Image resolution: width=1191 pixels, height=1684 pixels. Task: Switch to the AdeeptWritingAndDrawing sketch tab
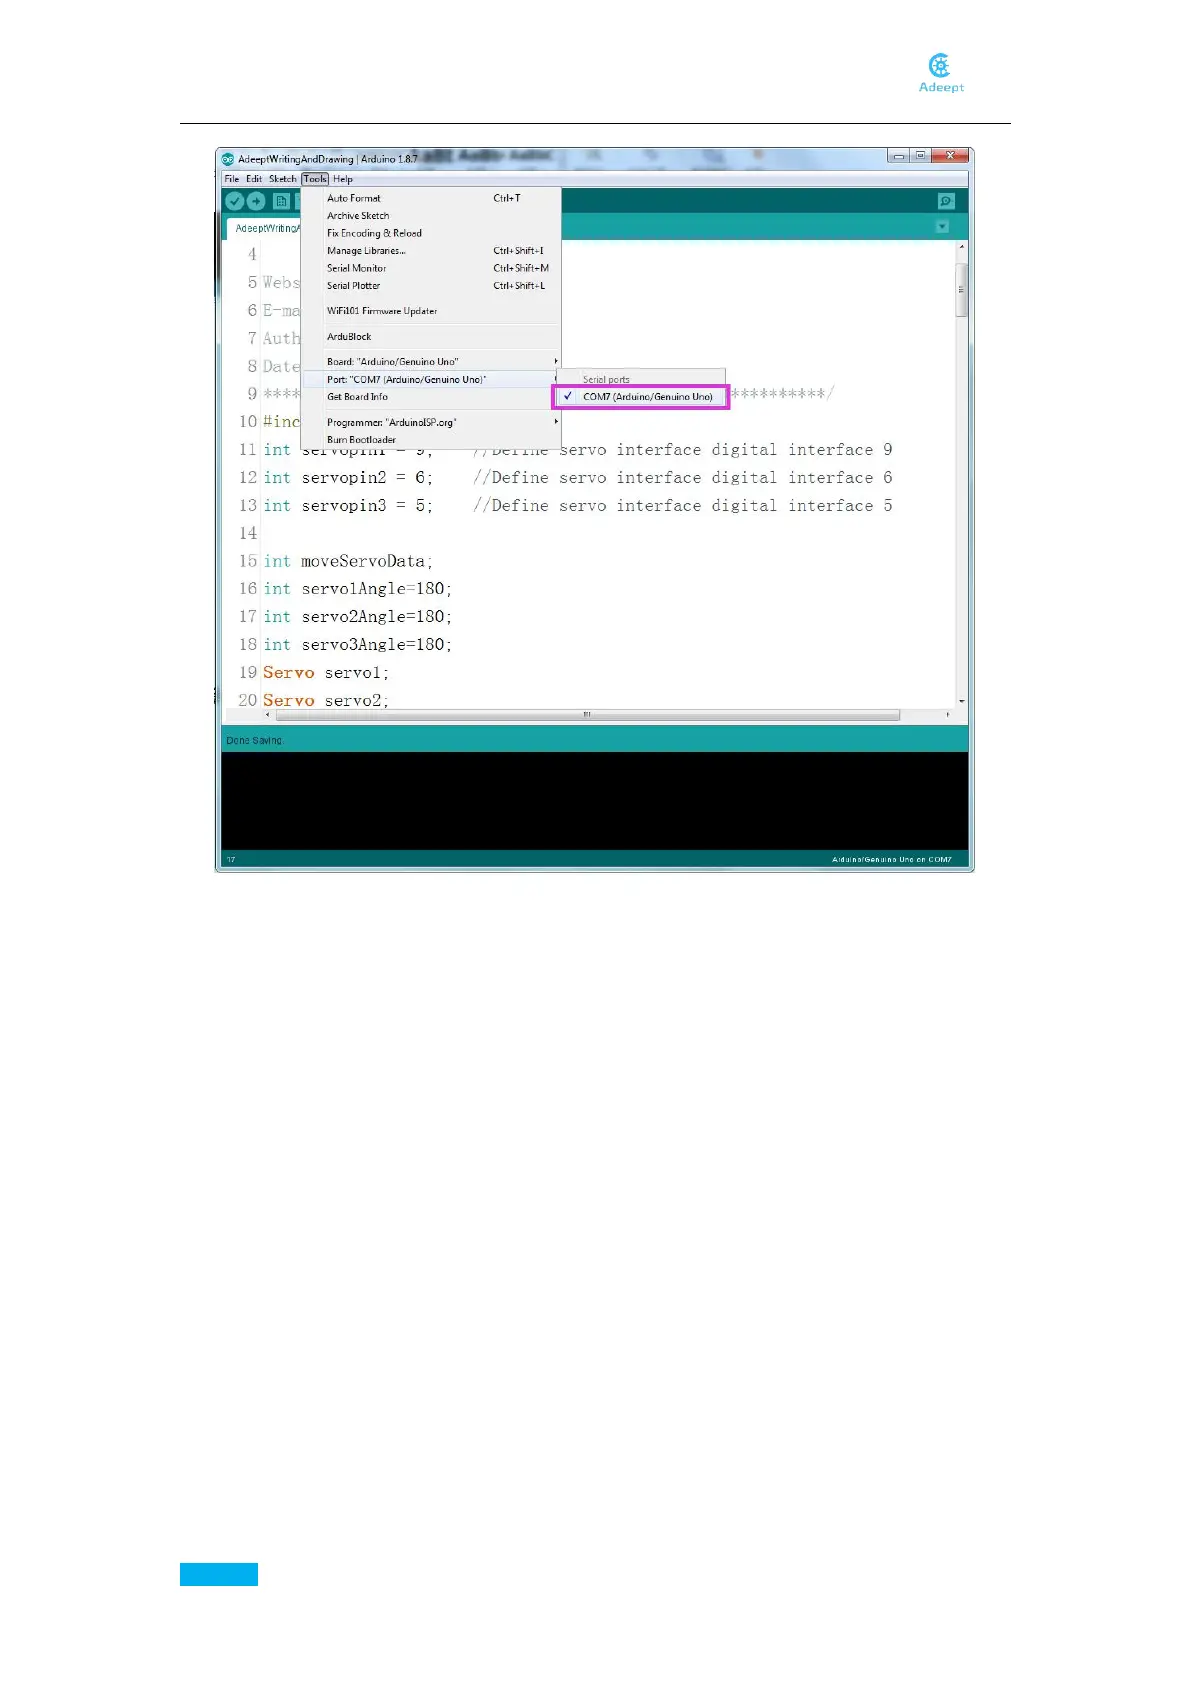click(x=265, y=228)
